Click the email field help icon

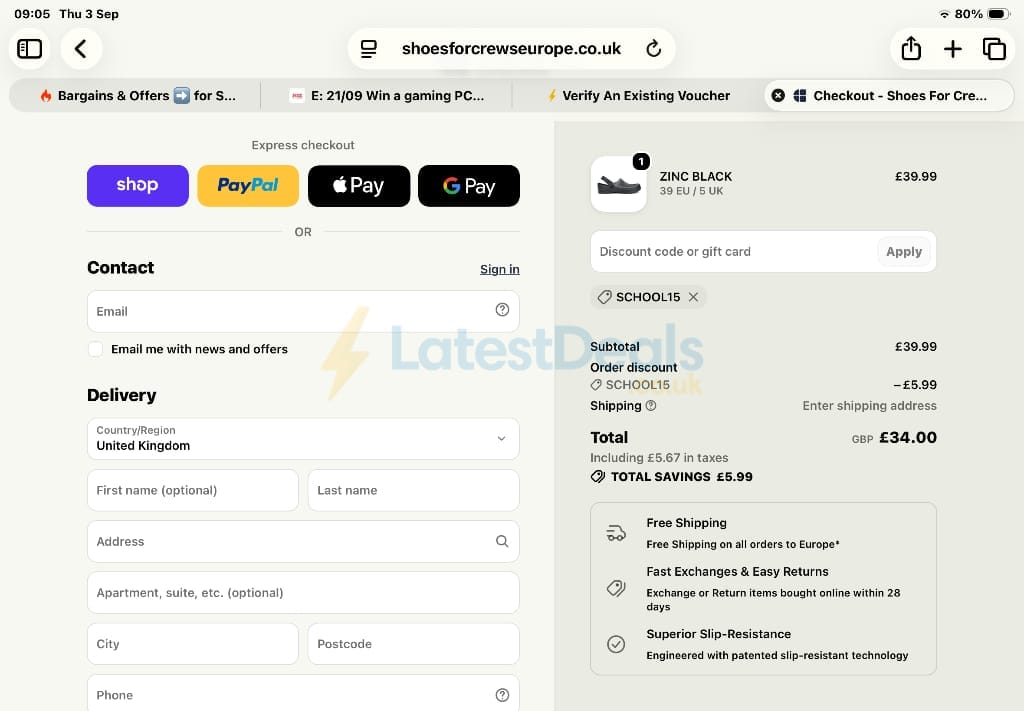502,310
